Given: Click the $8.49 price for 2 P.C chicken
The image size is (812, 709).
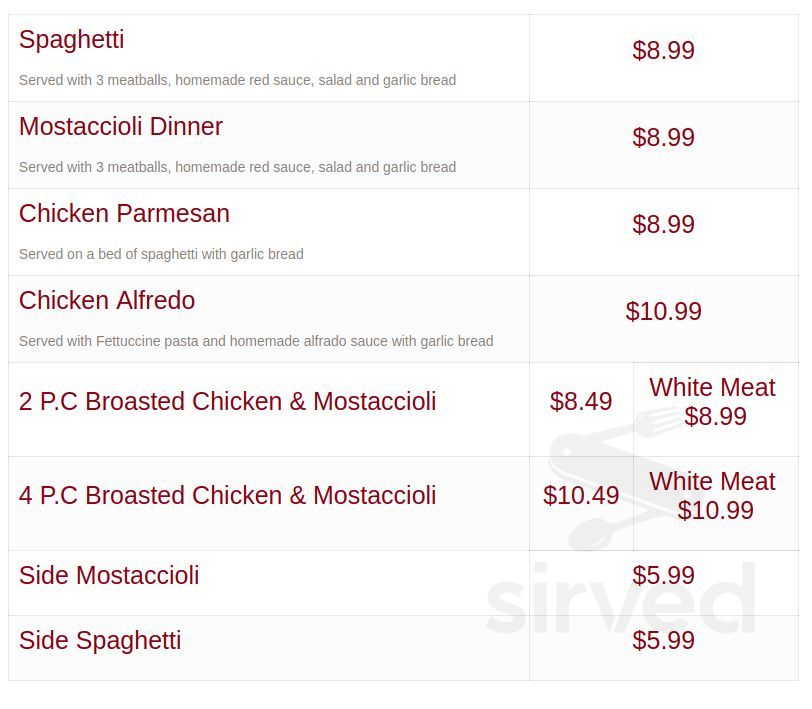Looking at the screenshot, I should click(x=581, y=401).
